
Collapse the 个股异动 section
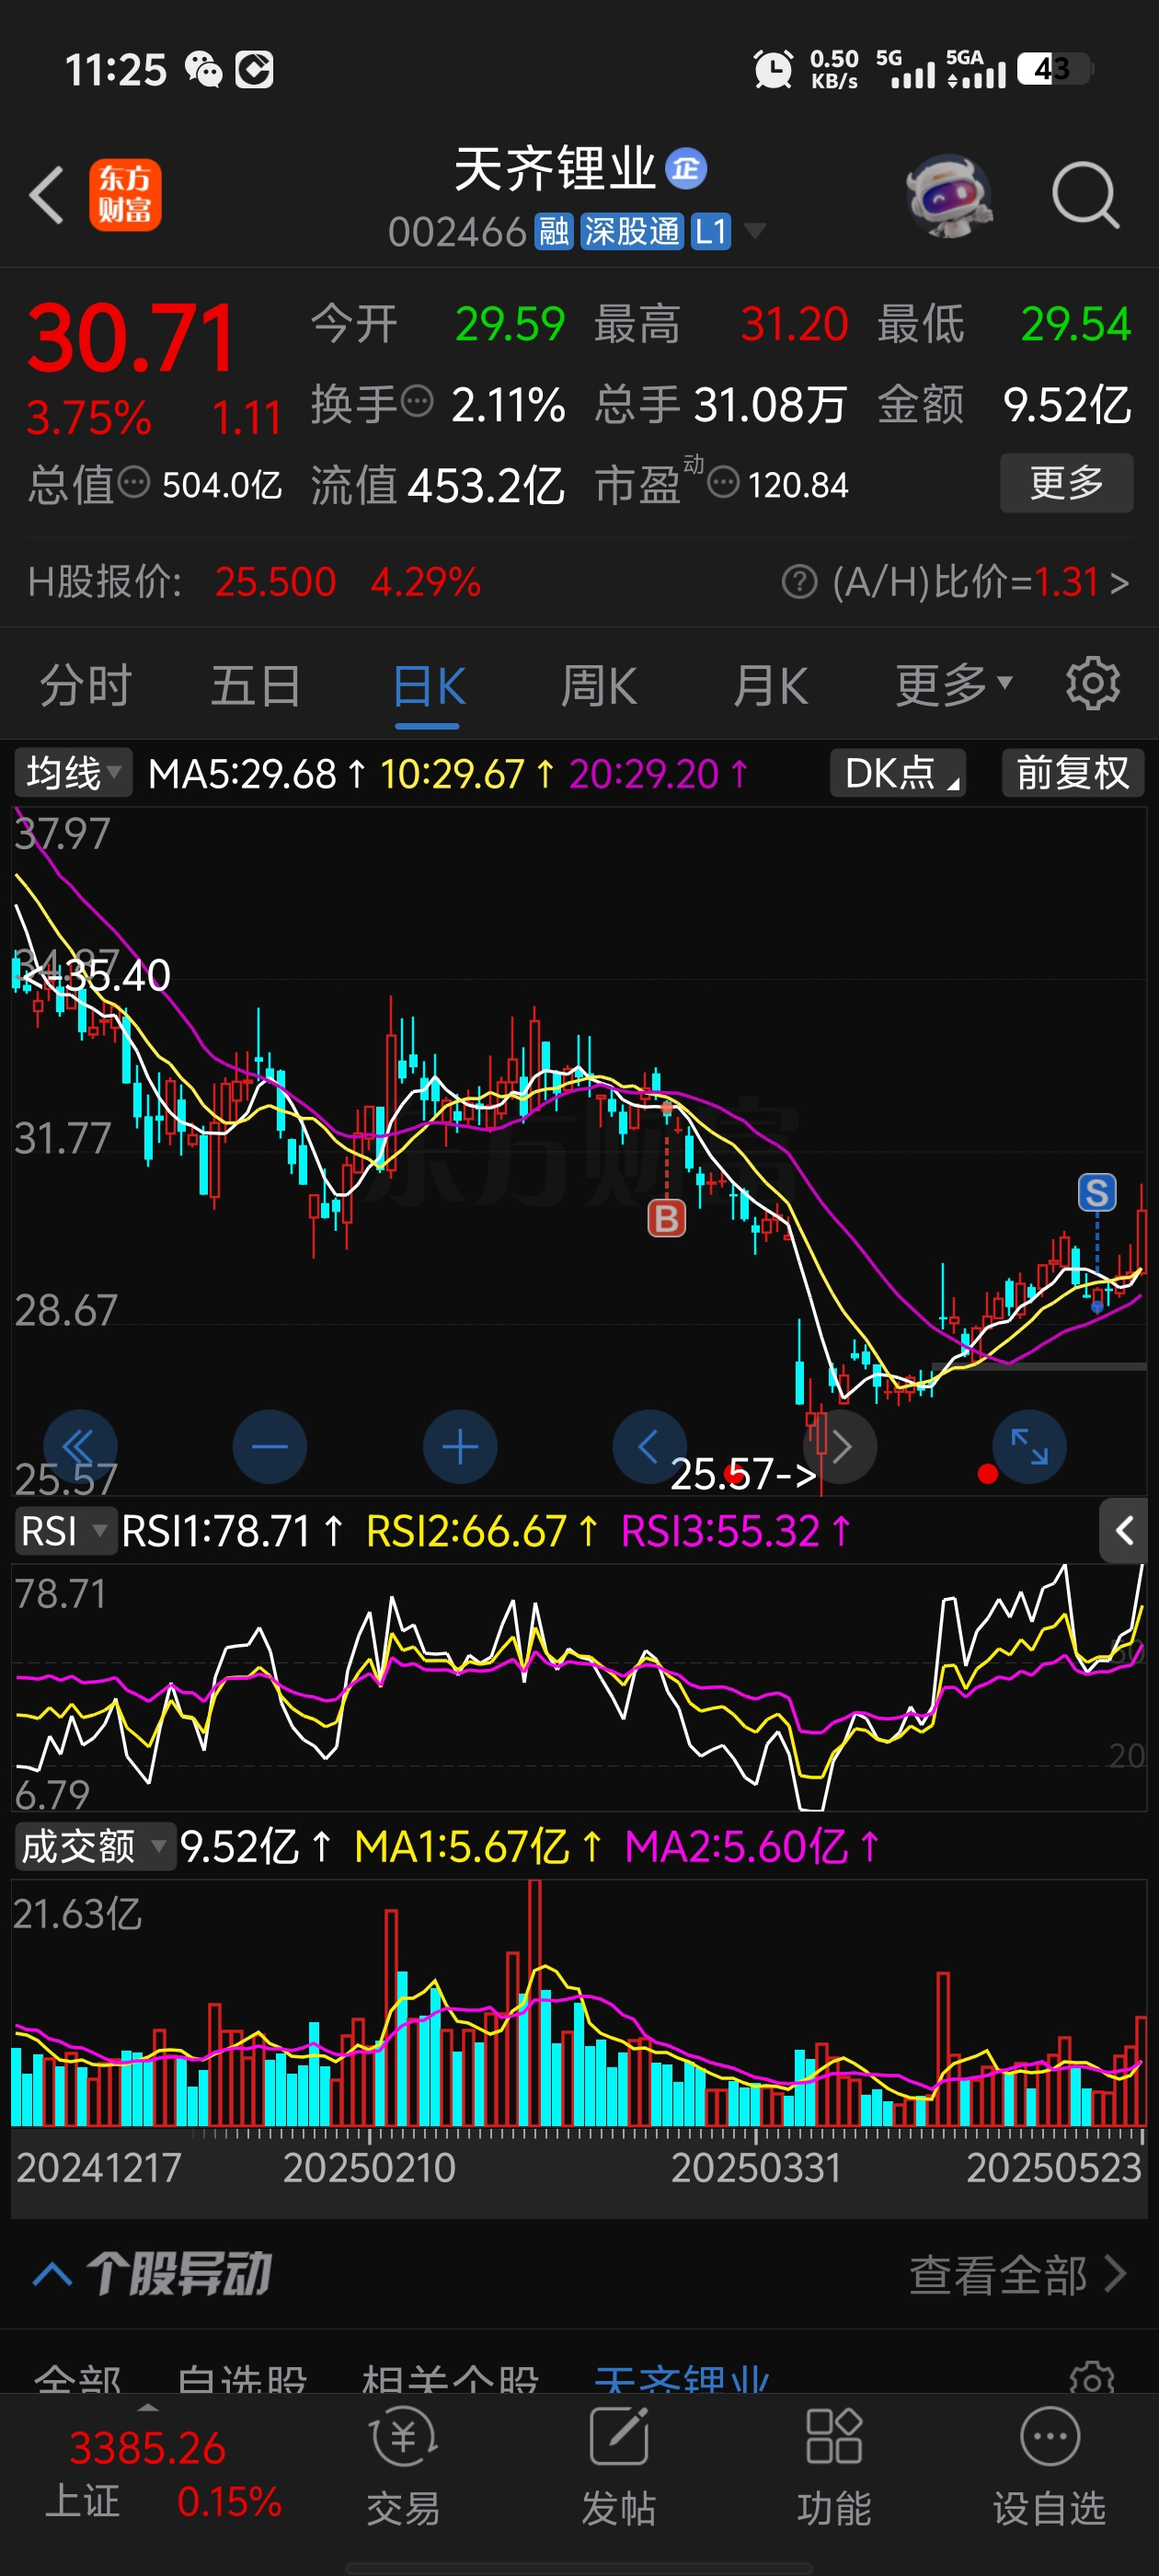52,2273
